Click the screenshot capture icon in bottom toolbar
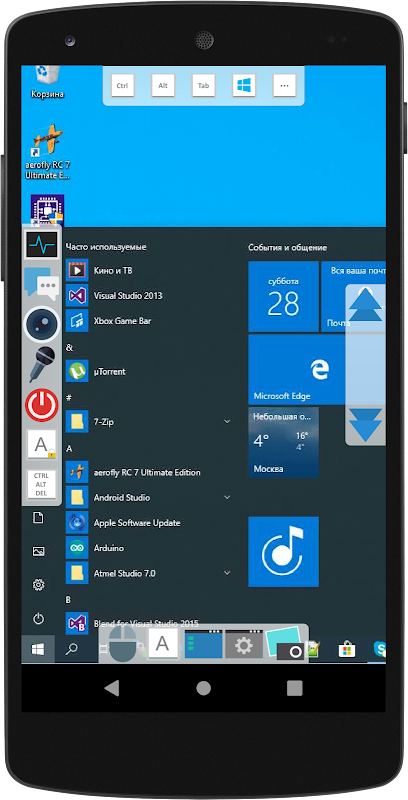The width and height of the screenshot is (408, 800). 285,644
